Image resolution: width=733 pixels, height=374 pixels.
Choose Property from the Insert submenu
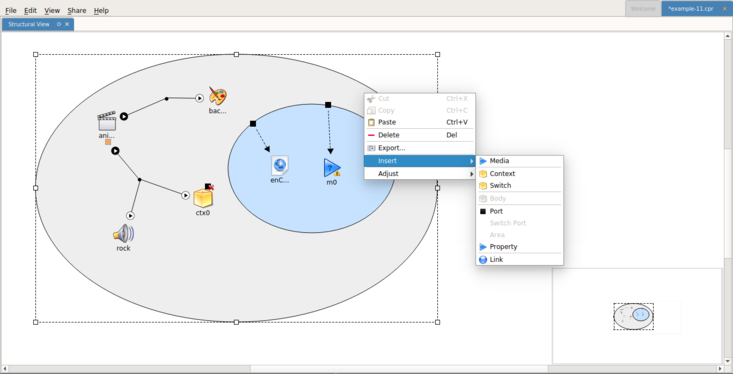[519, 246]
